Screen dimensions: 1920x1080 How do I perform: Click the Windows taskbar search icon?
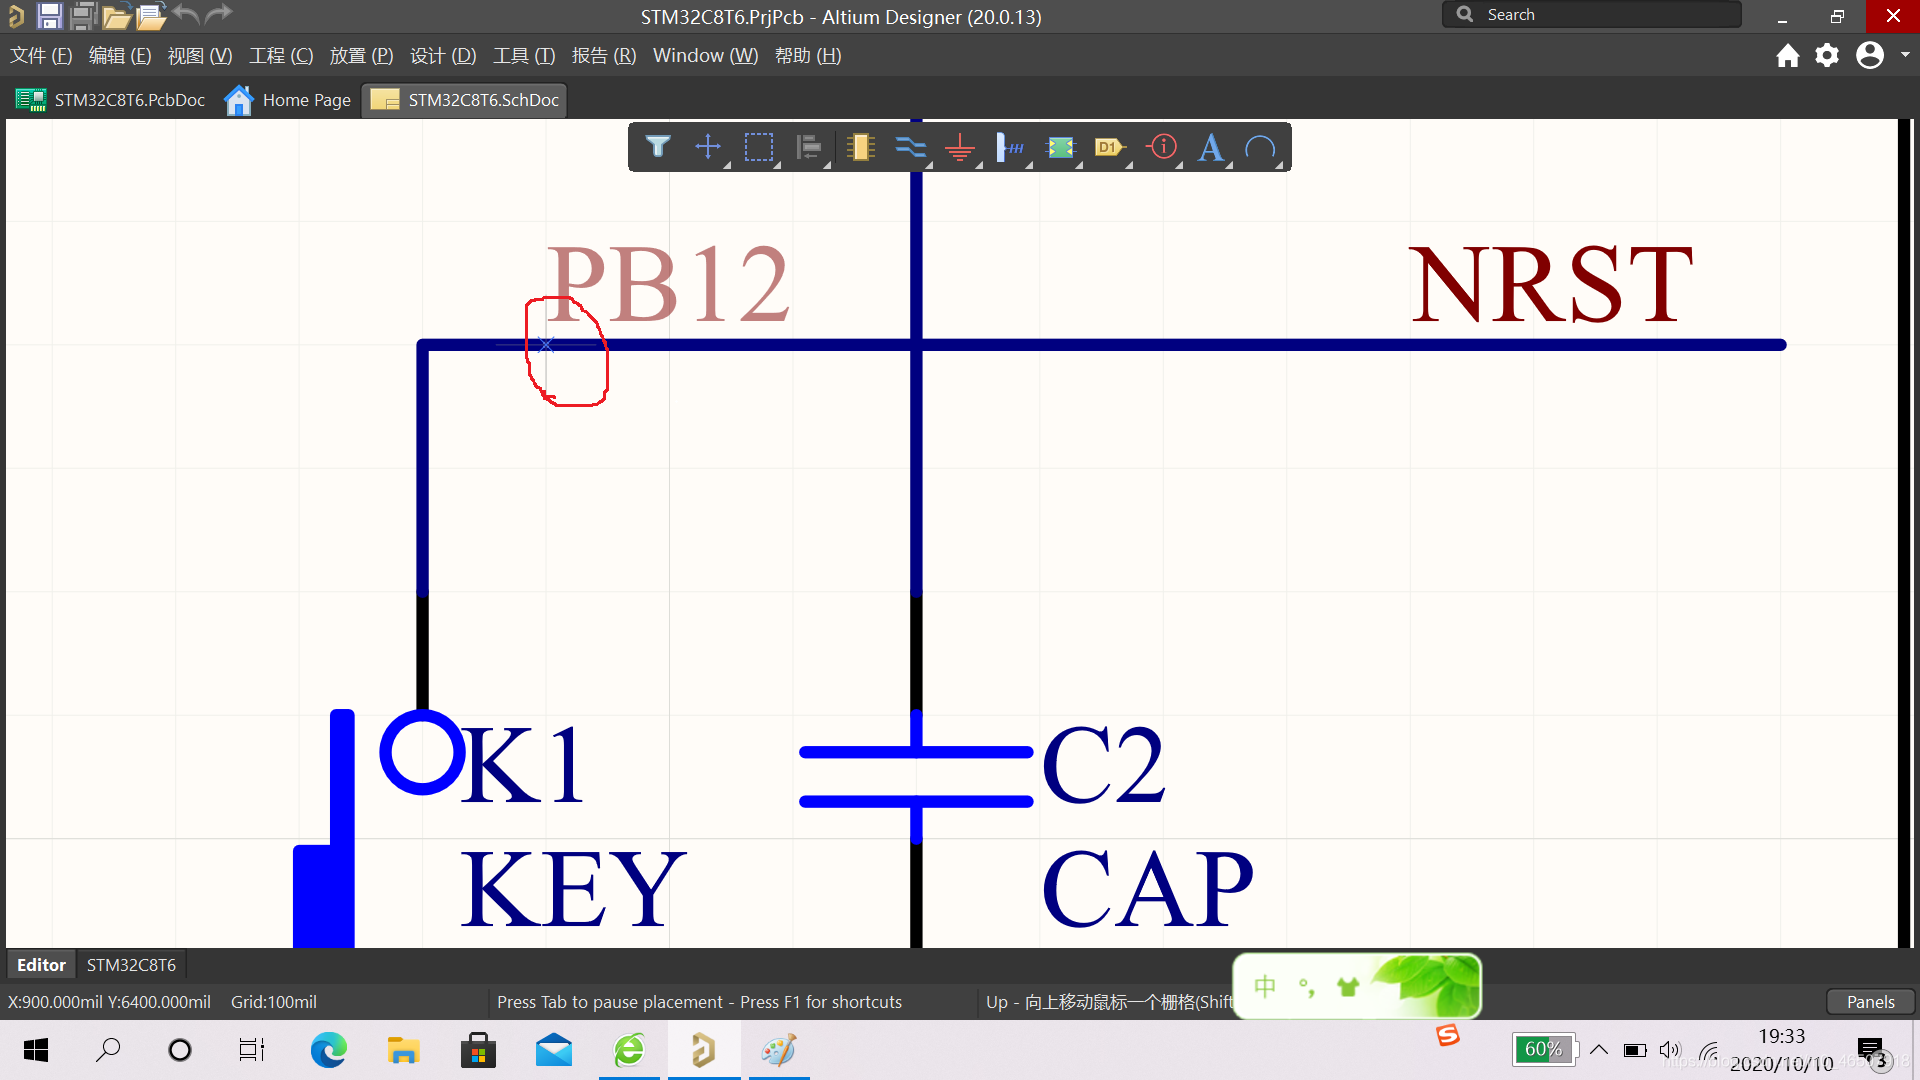click(x=107, y=1048)
